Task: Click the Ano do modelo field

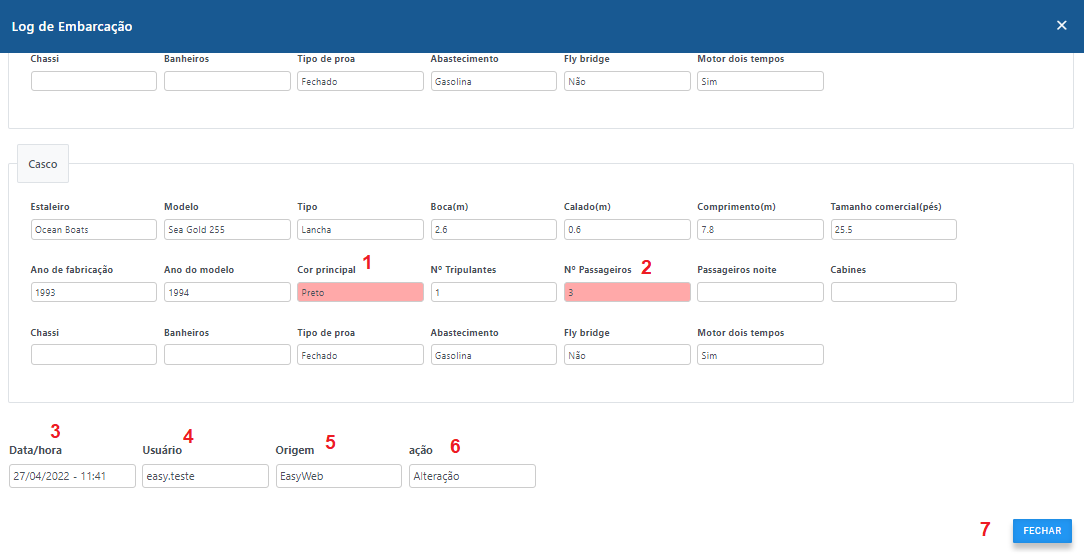Action: [x=227, y=292]
